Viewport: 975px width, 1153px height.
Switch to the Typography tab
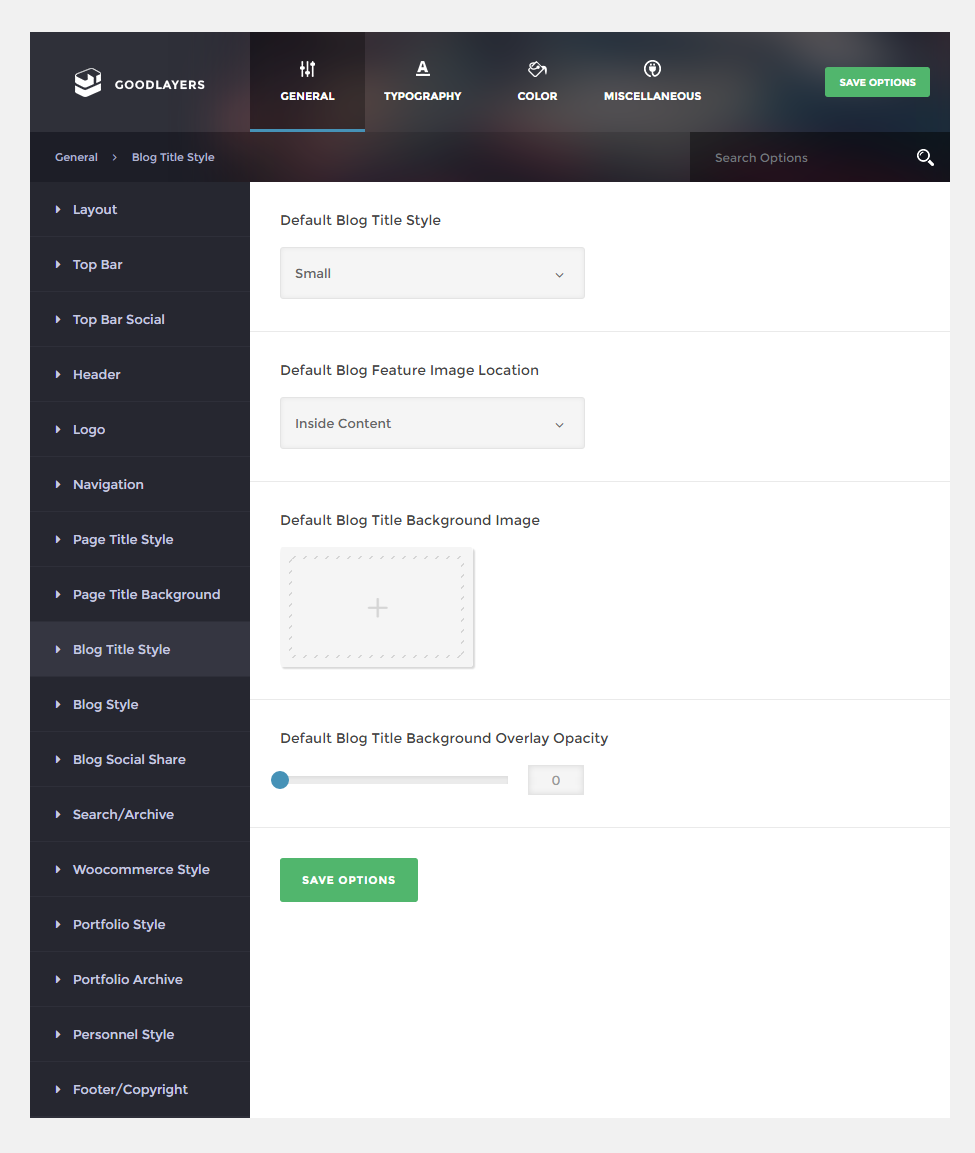point(422,82)
